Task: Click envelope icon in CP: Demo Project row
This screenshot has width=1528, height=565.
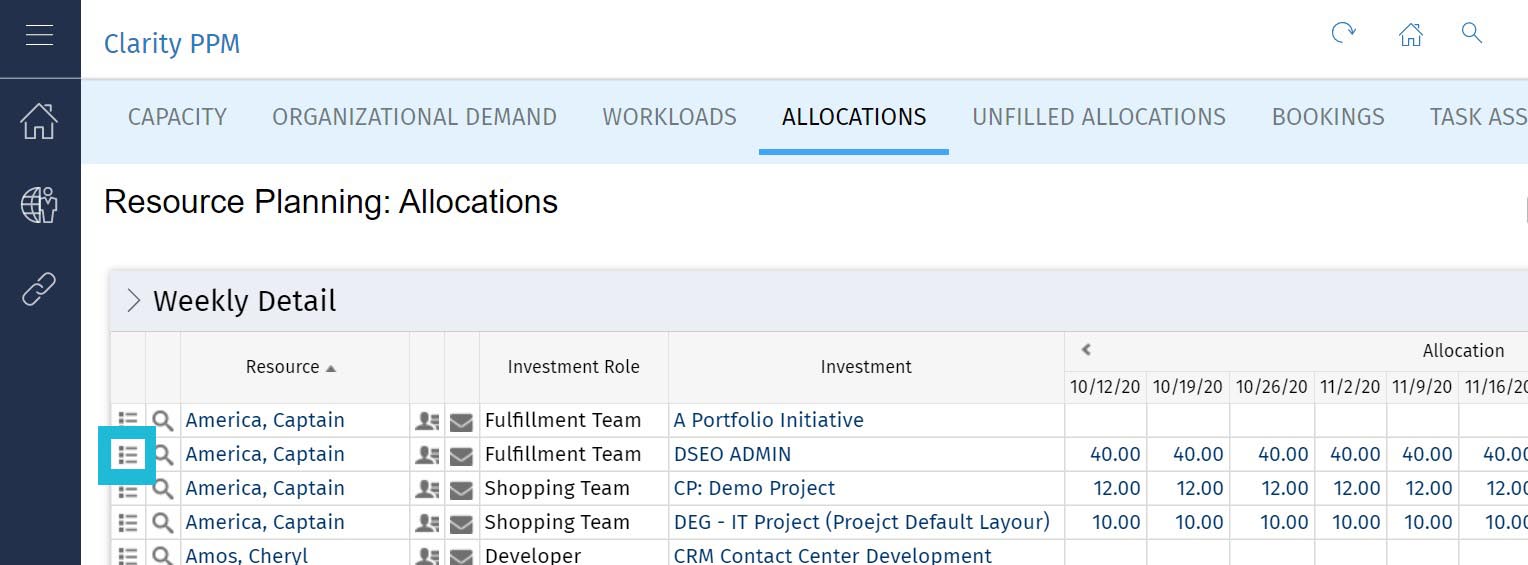Action: click(461, 490)
